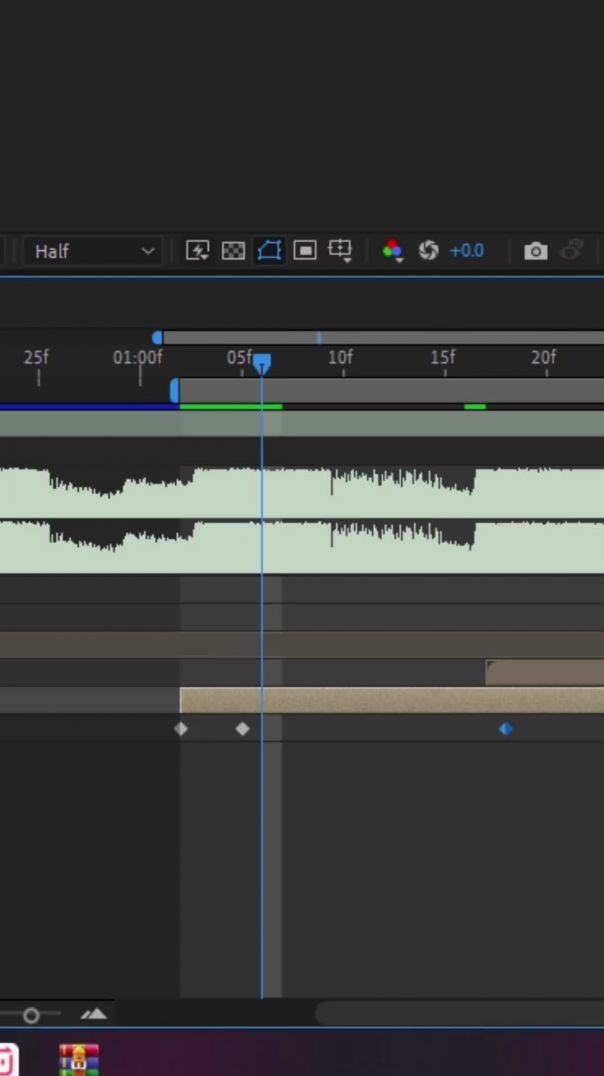
Task: Select the first gray keyframe diamond
Action: coord(181,729)
